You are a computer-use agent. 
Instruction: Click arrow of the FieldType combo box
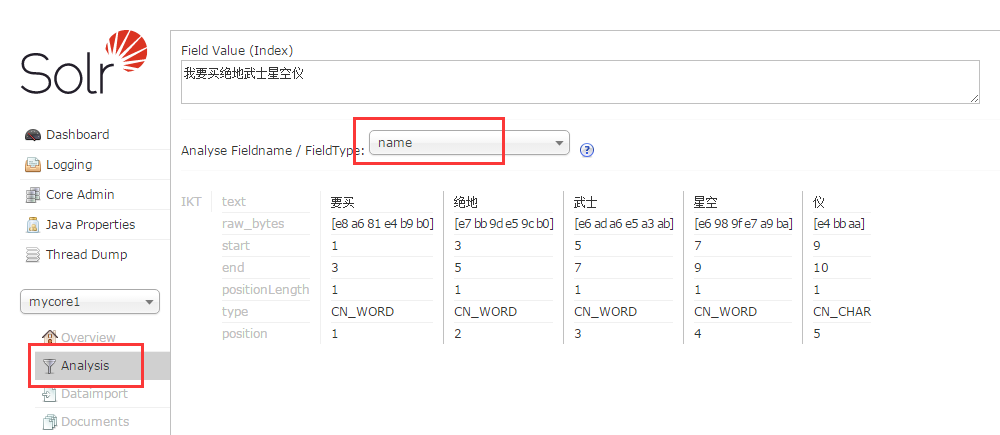click(x=559, y=143)
